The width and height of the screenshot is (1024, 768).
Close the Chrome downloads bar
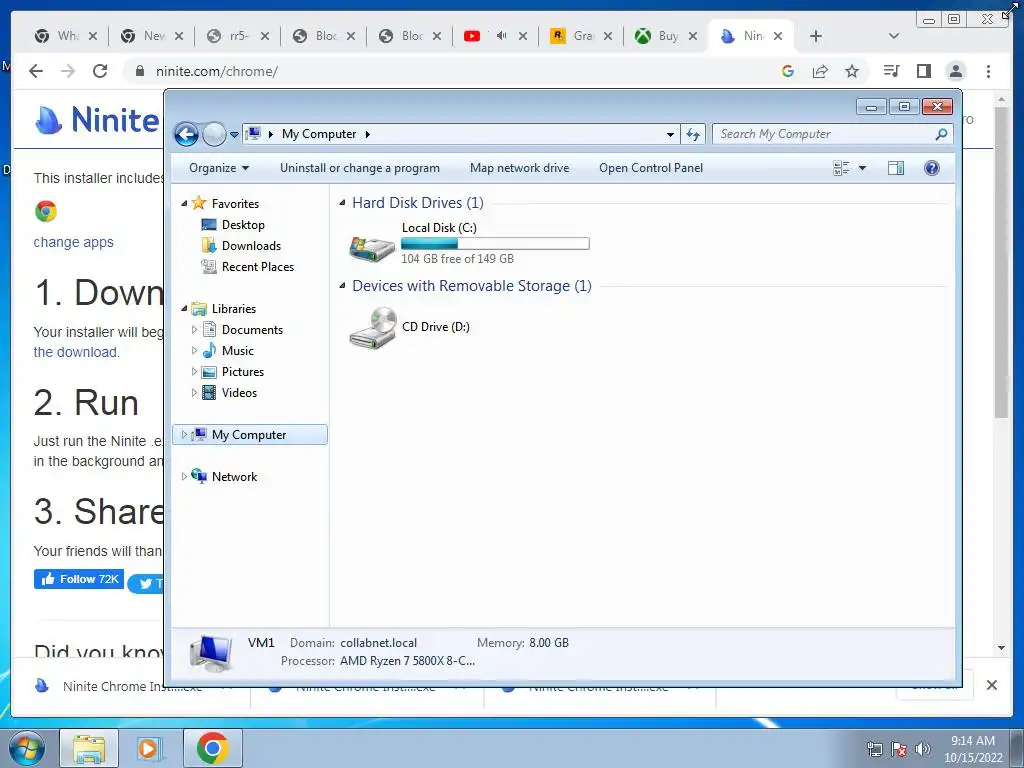pos(991,685)
